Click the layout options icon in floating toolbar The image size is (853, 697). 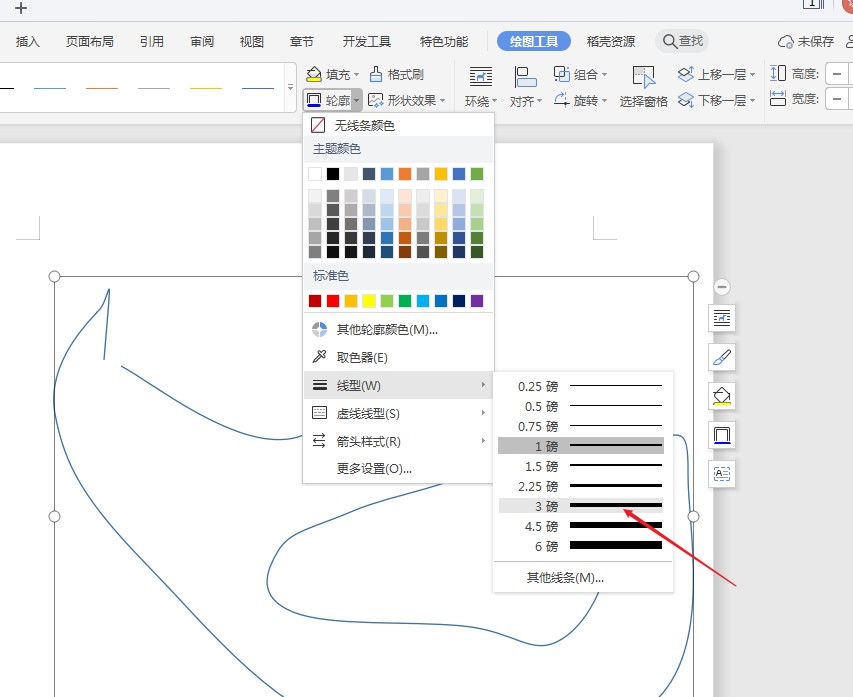[722, 318]
